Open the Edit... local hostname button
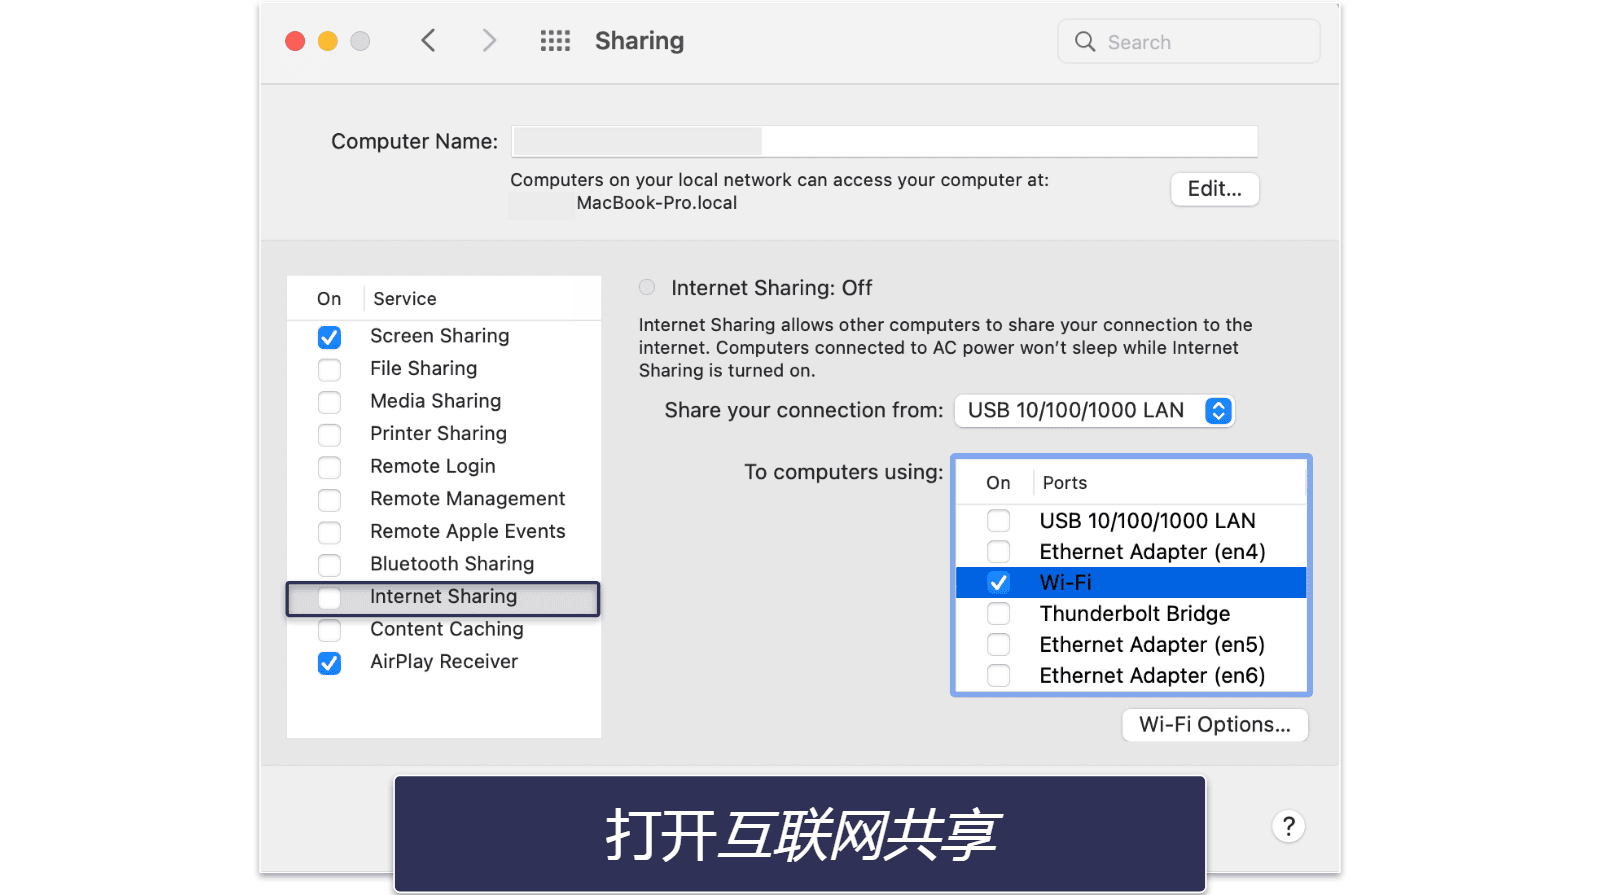Viewport: 1599px width, 895px height. point(1214,189)
